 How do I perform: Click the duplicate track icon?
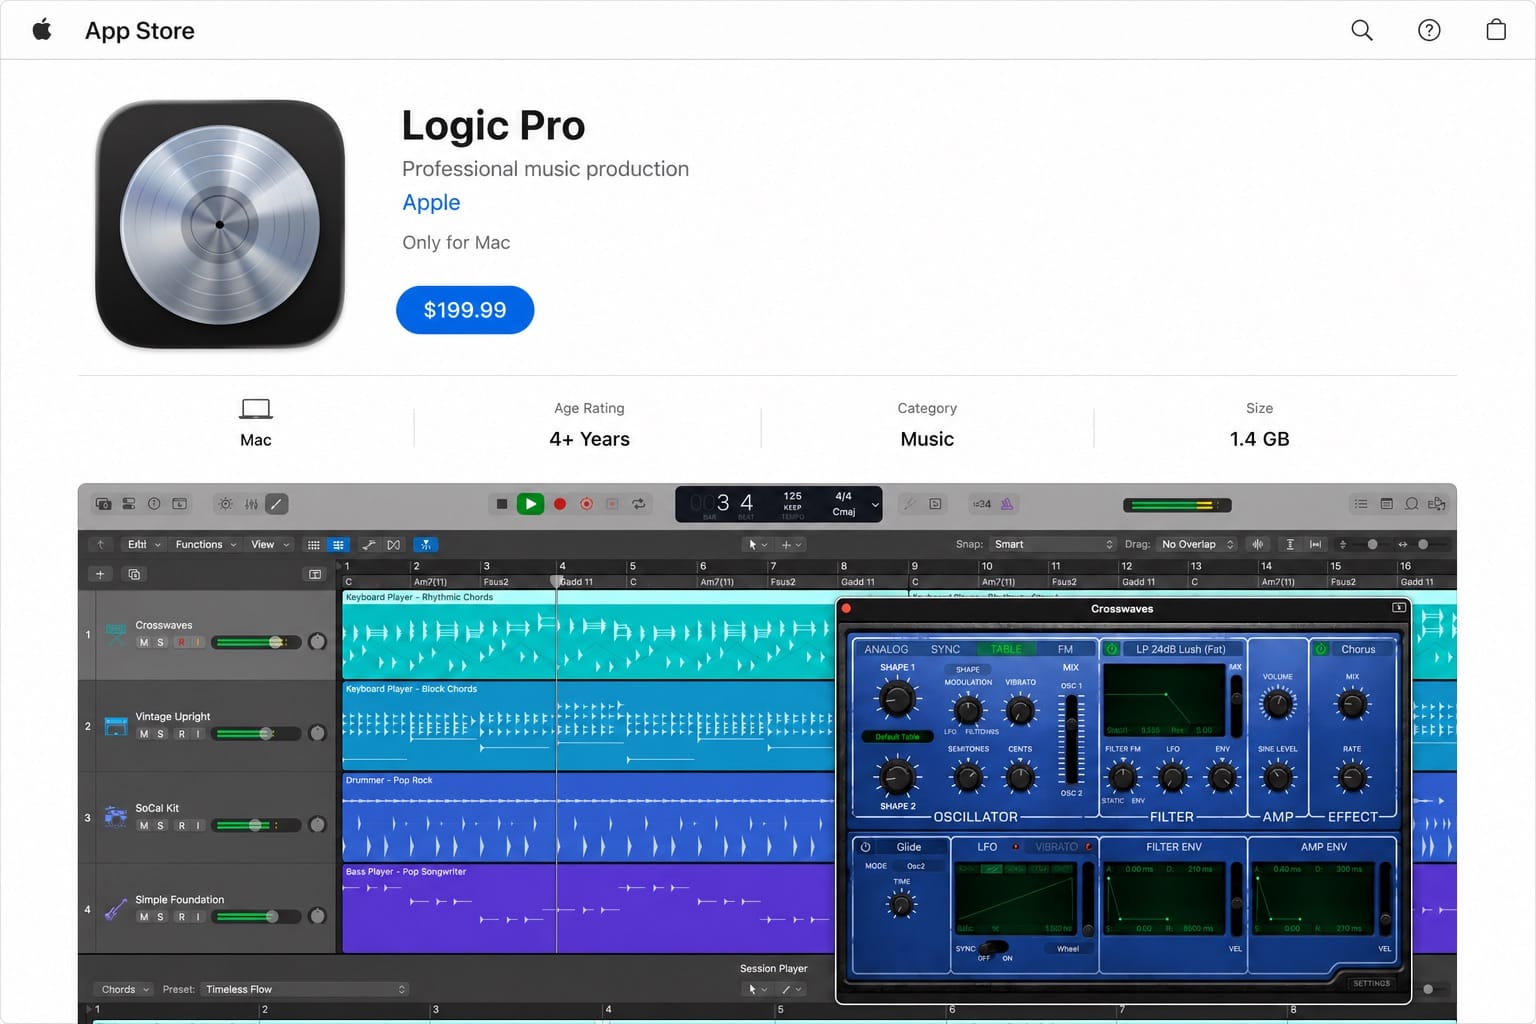[x=134, y=574]
